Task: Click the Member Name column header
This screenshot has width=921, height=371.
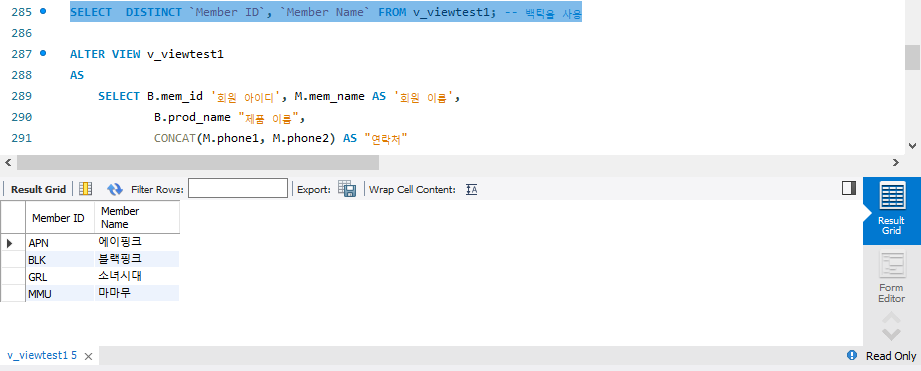Action: pyautogui.click(x=137, y=218)
